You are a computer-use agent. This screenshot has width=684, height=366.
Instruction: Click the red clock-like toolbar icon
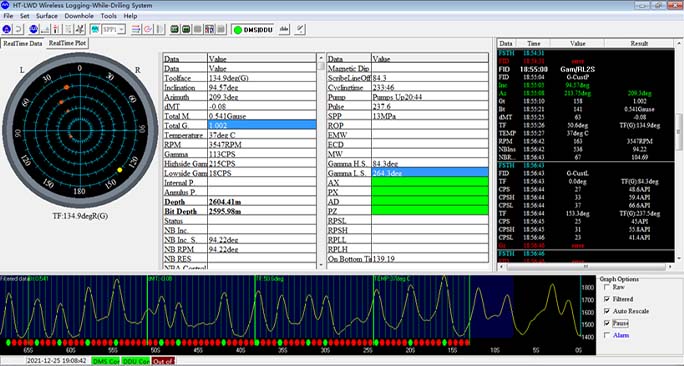(148, 29)
